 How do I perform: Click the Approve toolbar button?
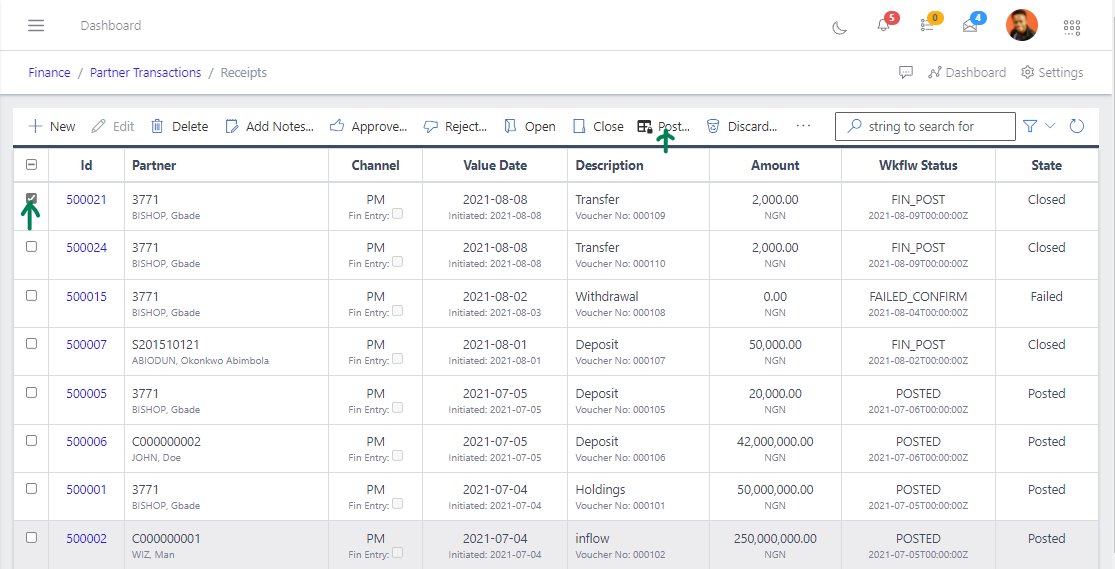[x=368, y=126]
